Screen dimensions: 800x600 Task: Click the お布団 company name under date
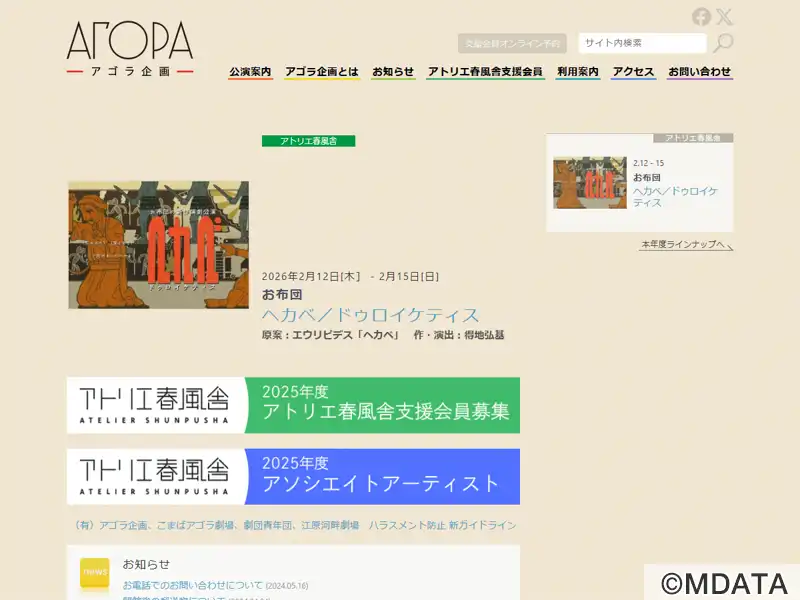tap(282, 294)
